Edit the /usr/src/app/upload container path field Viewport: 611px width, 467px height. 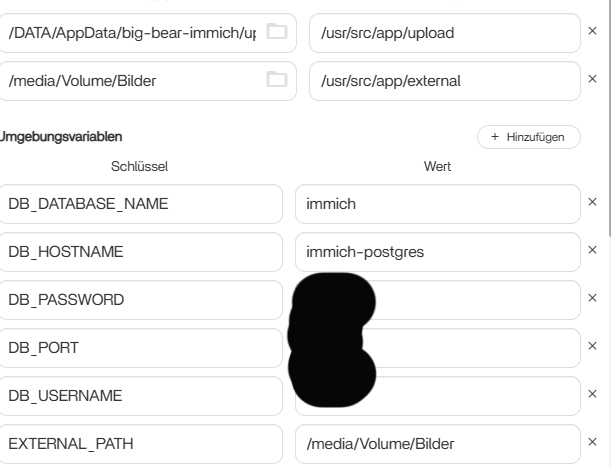coord(440,33)
